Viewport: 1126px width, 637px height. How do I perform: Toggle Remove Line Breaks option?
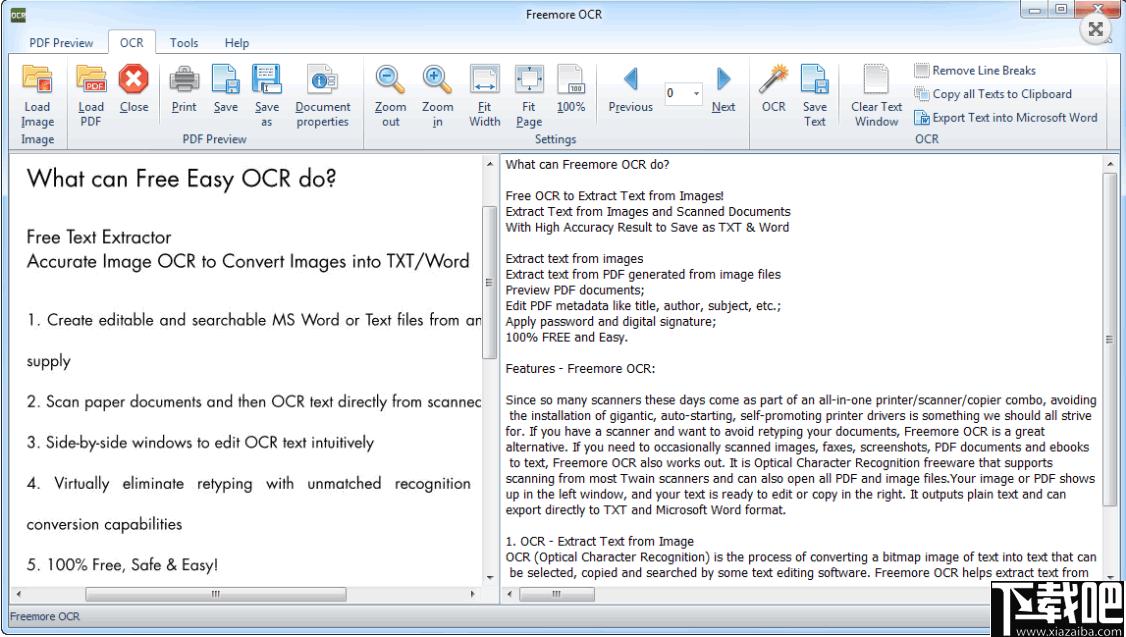[x=974, y=70]
